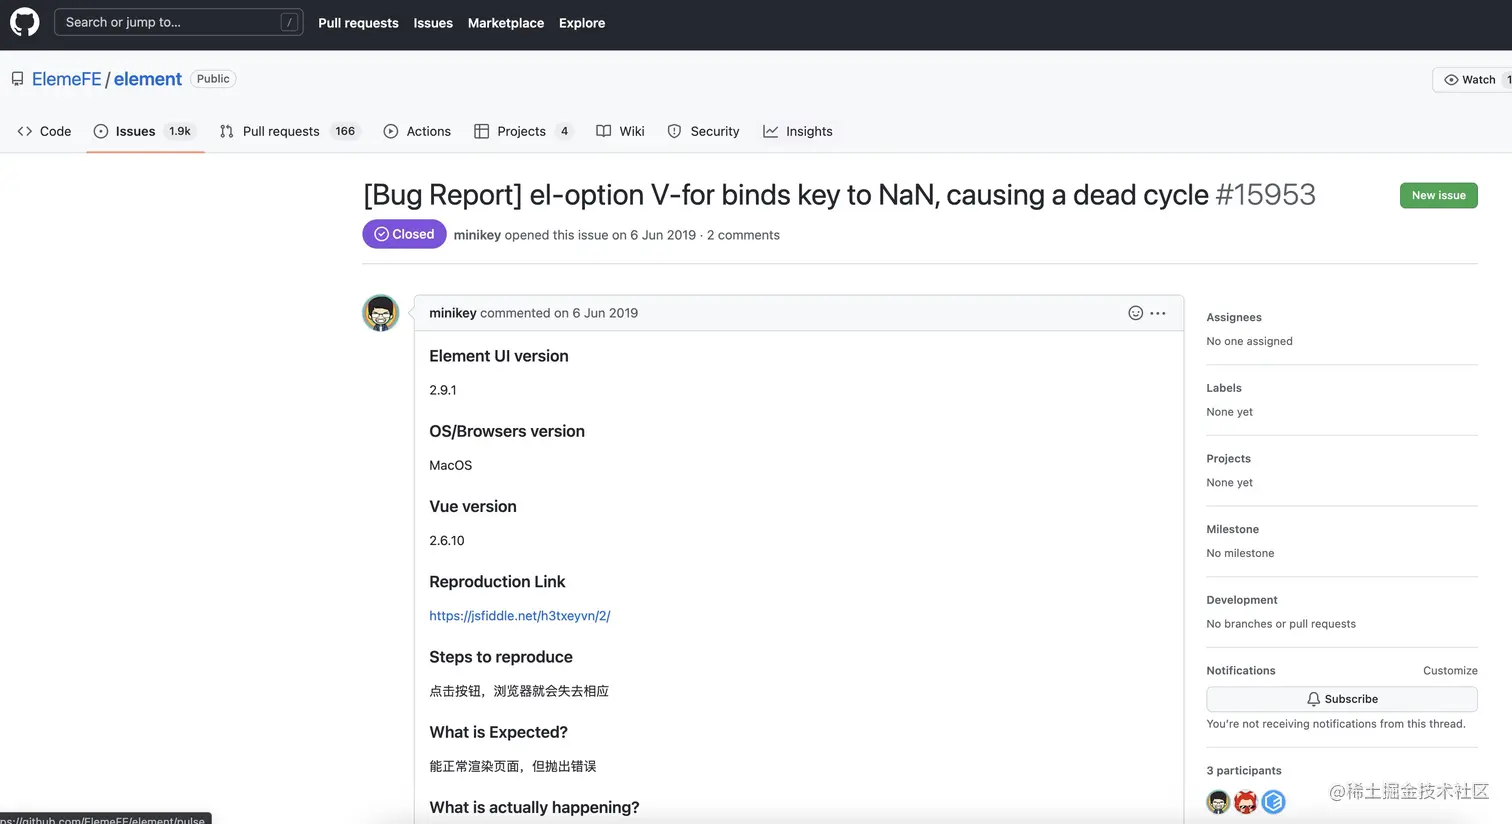Click the Labels sidebar heading
1512x824 pixels.
tap(1224, 388)
